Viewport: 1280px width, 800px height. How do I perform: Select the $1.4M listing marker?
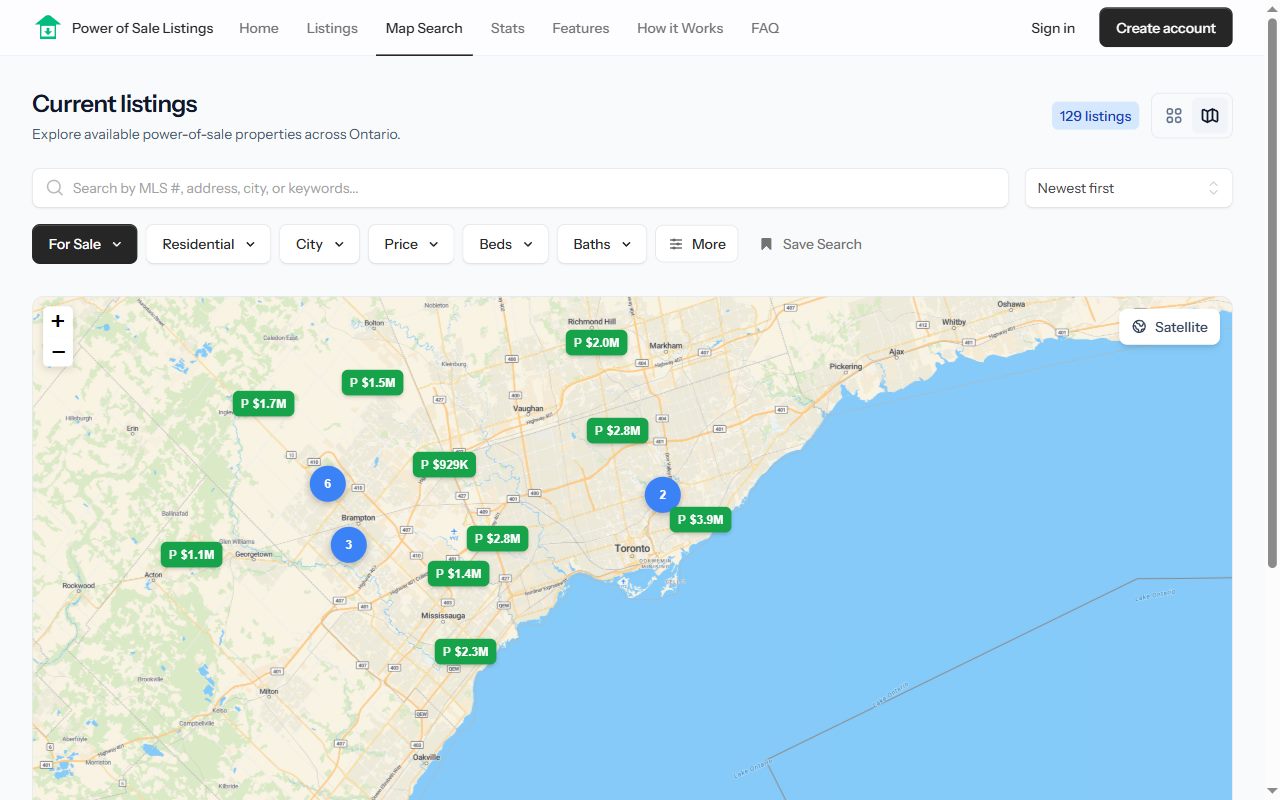pos(458,574)
